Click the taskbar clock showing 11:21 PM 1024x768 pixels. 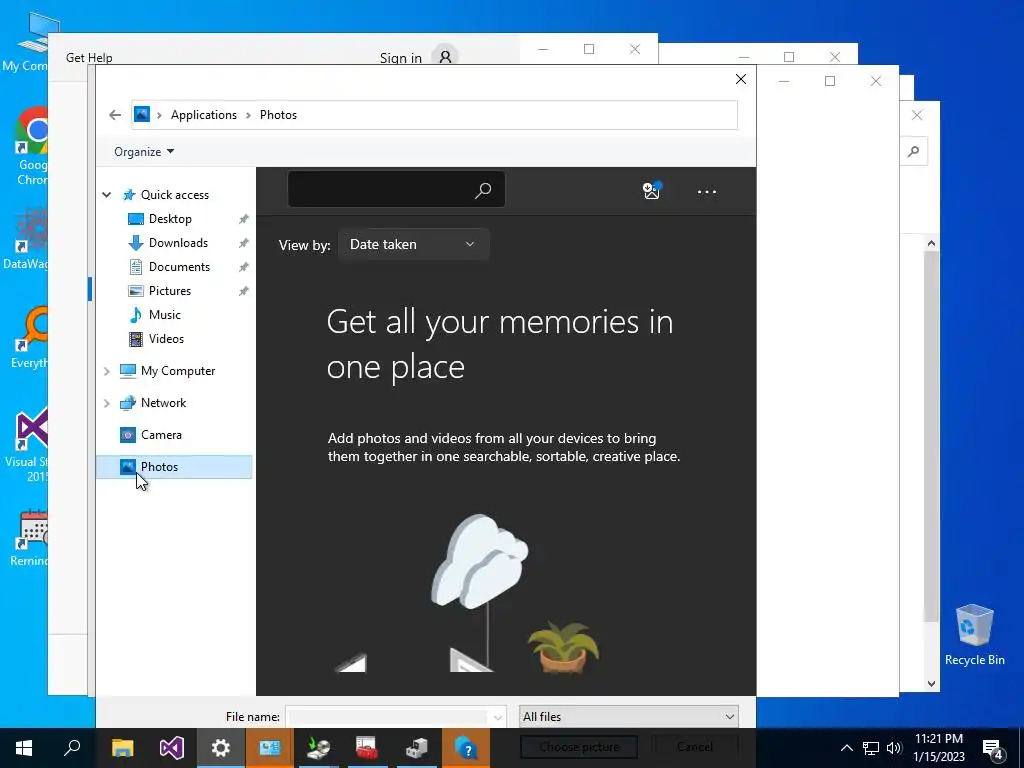point(938,748)
